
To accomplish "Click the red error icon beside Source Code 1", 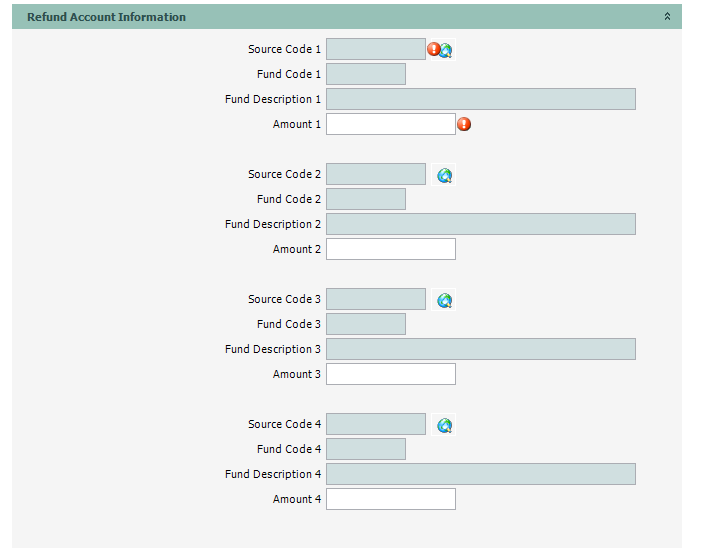I will click(x=433, y=49).
